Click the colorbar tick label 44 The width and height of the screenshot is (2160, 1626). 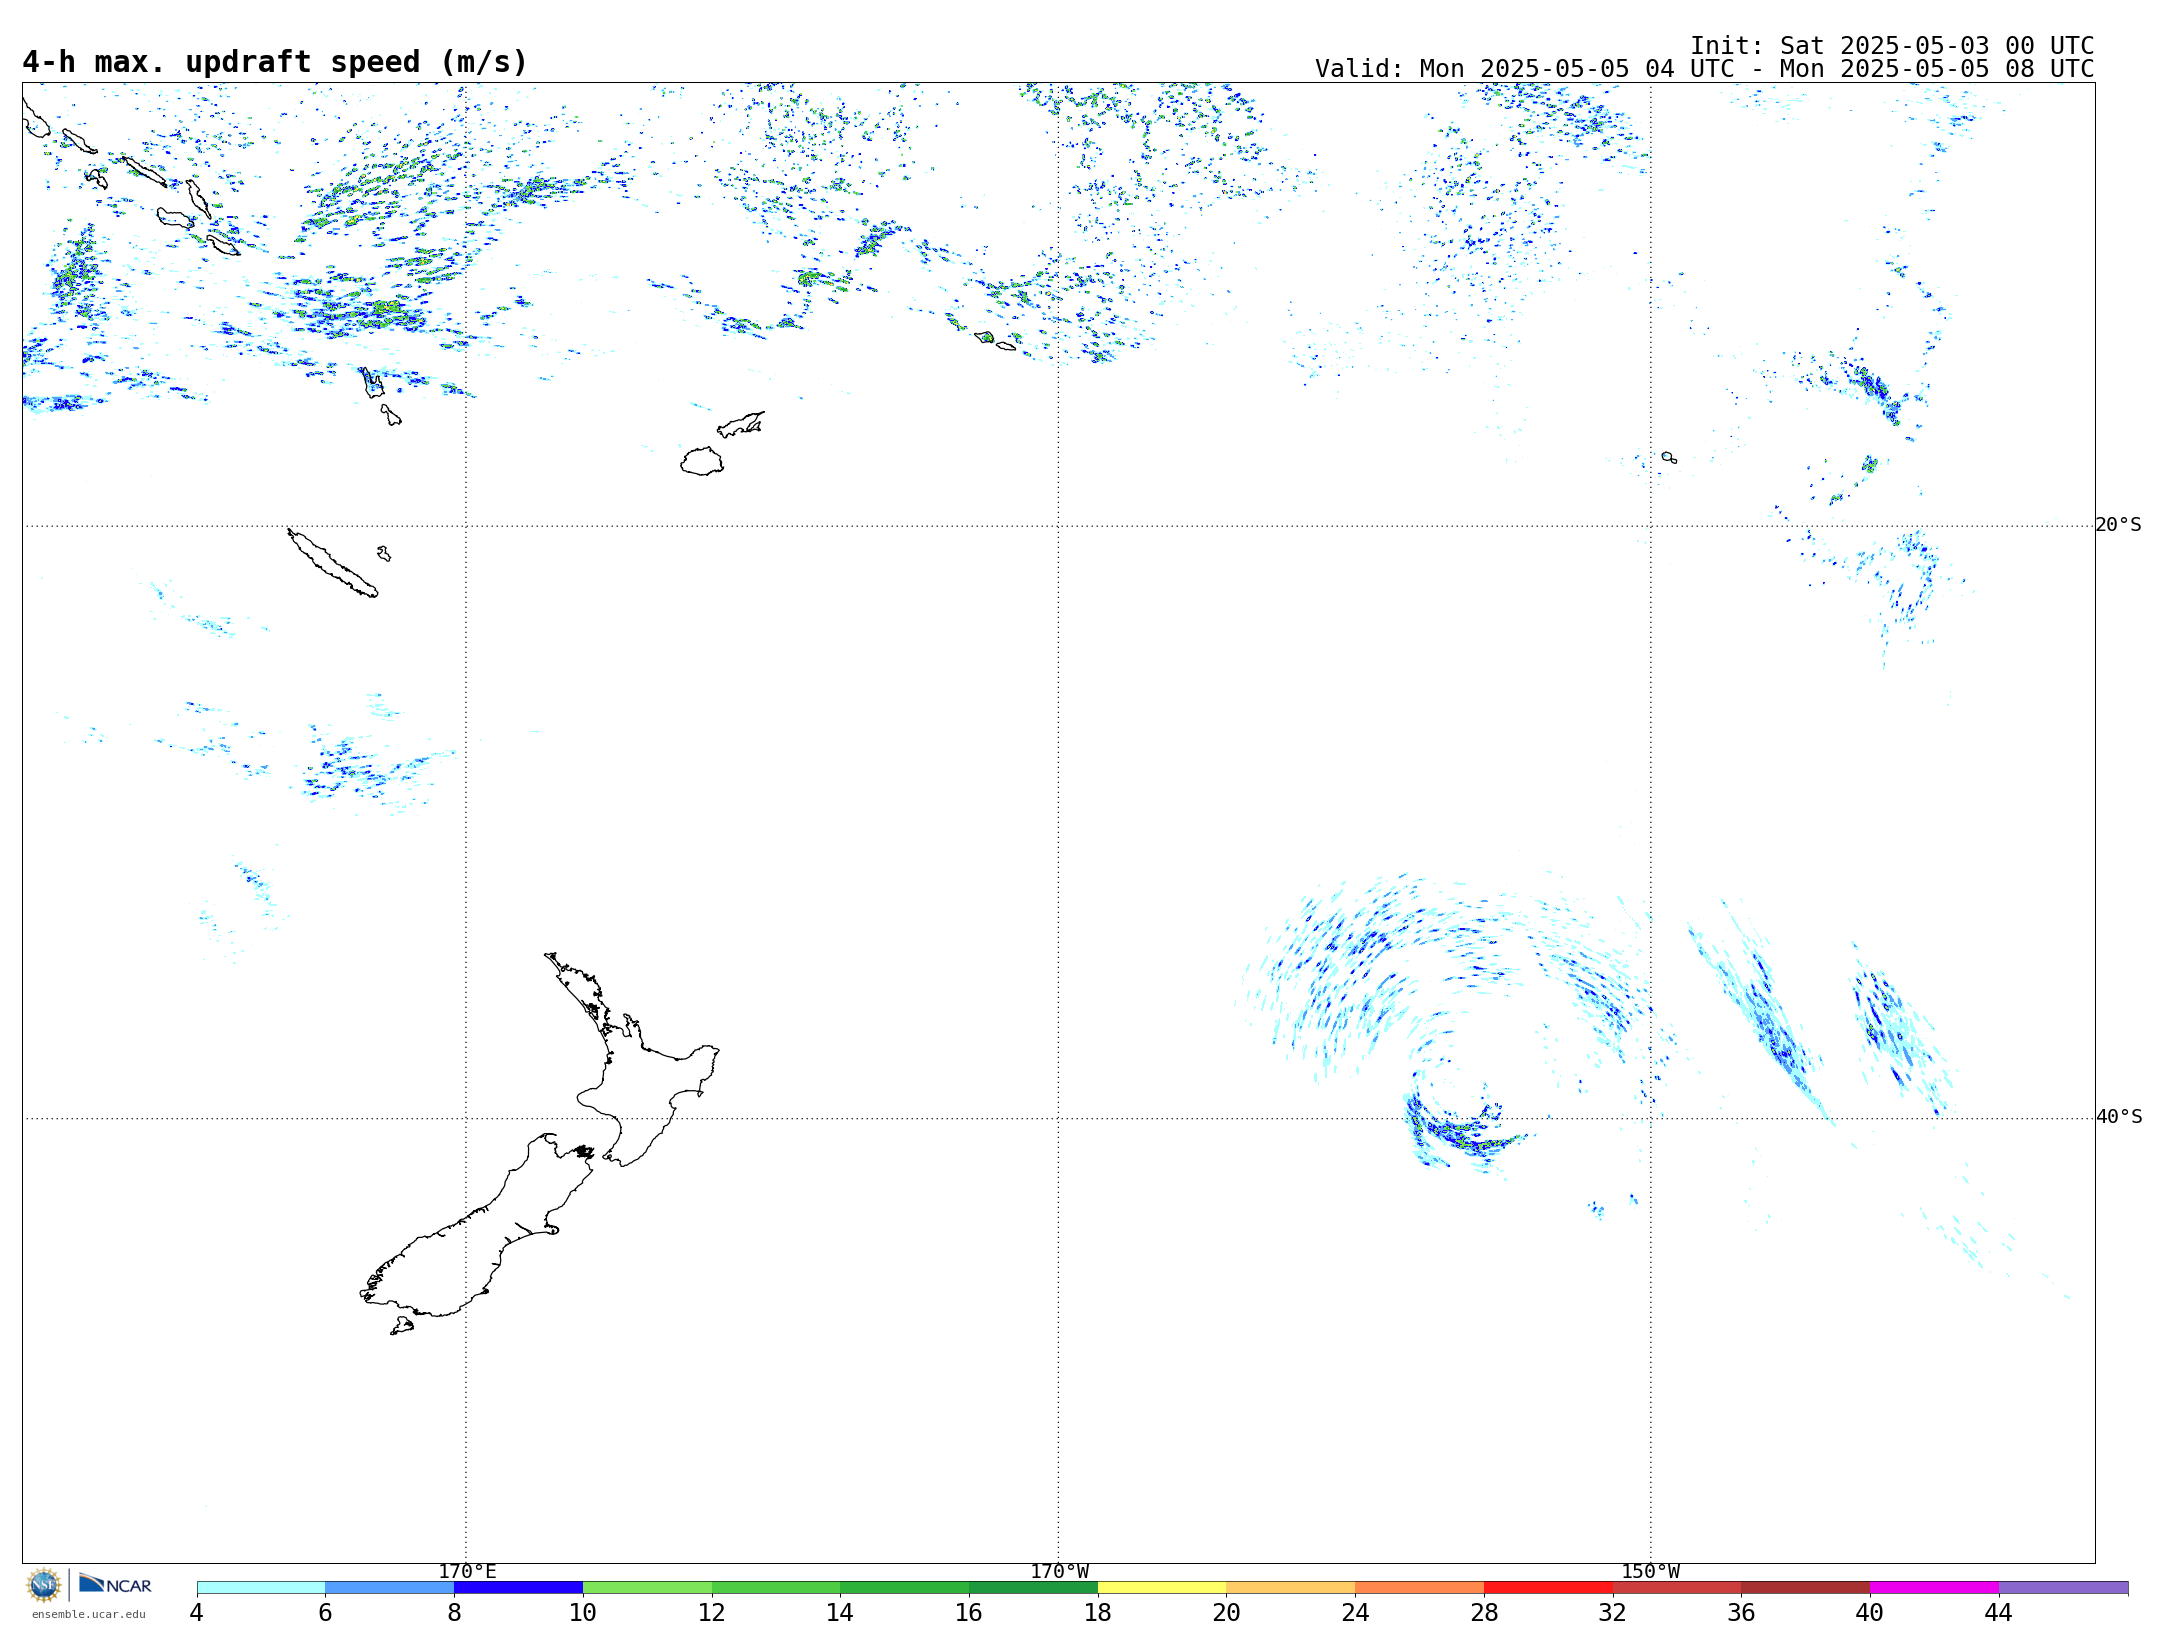[x=1998, y=1612]
